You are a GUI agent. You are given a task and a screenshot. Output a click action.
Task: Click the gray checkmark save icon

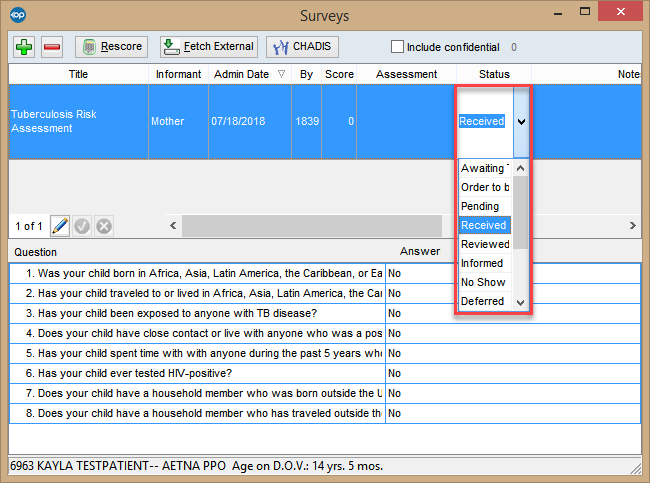click(82, 226)
